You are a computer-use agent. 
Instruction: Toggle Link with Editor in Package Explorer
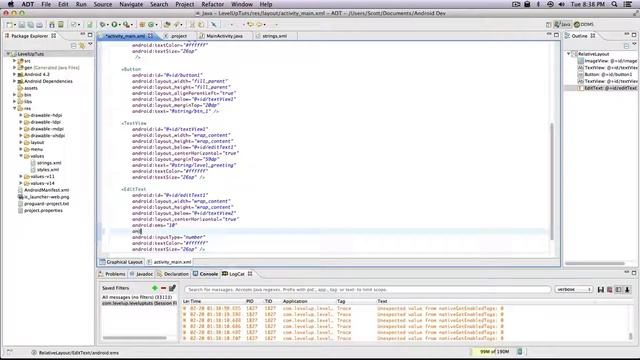82,45
